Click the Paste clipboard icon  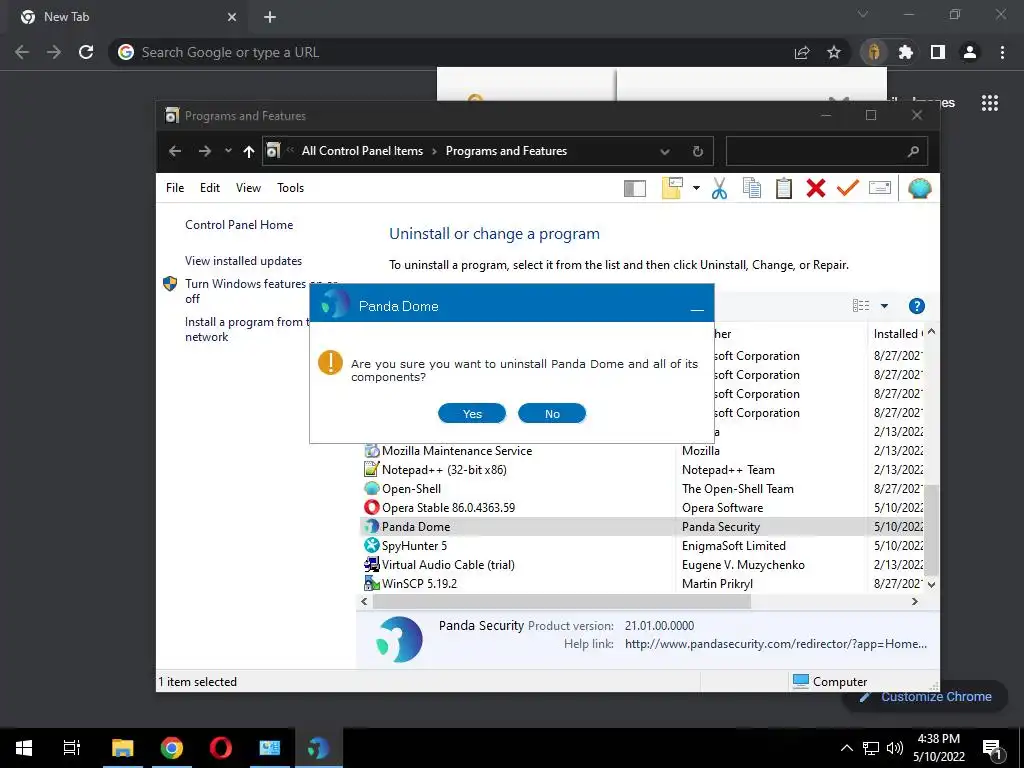(x=783, y=188)
